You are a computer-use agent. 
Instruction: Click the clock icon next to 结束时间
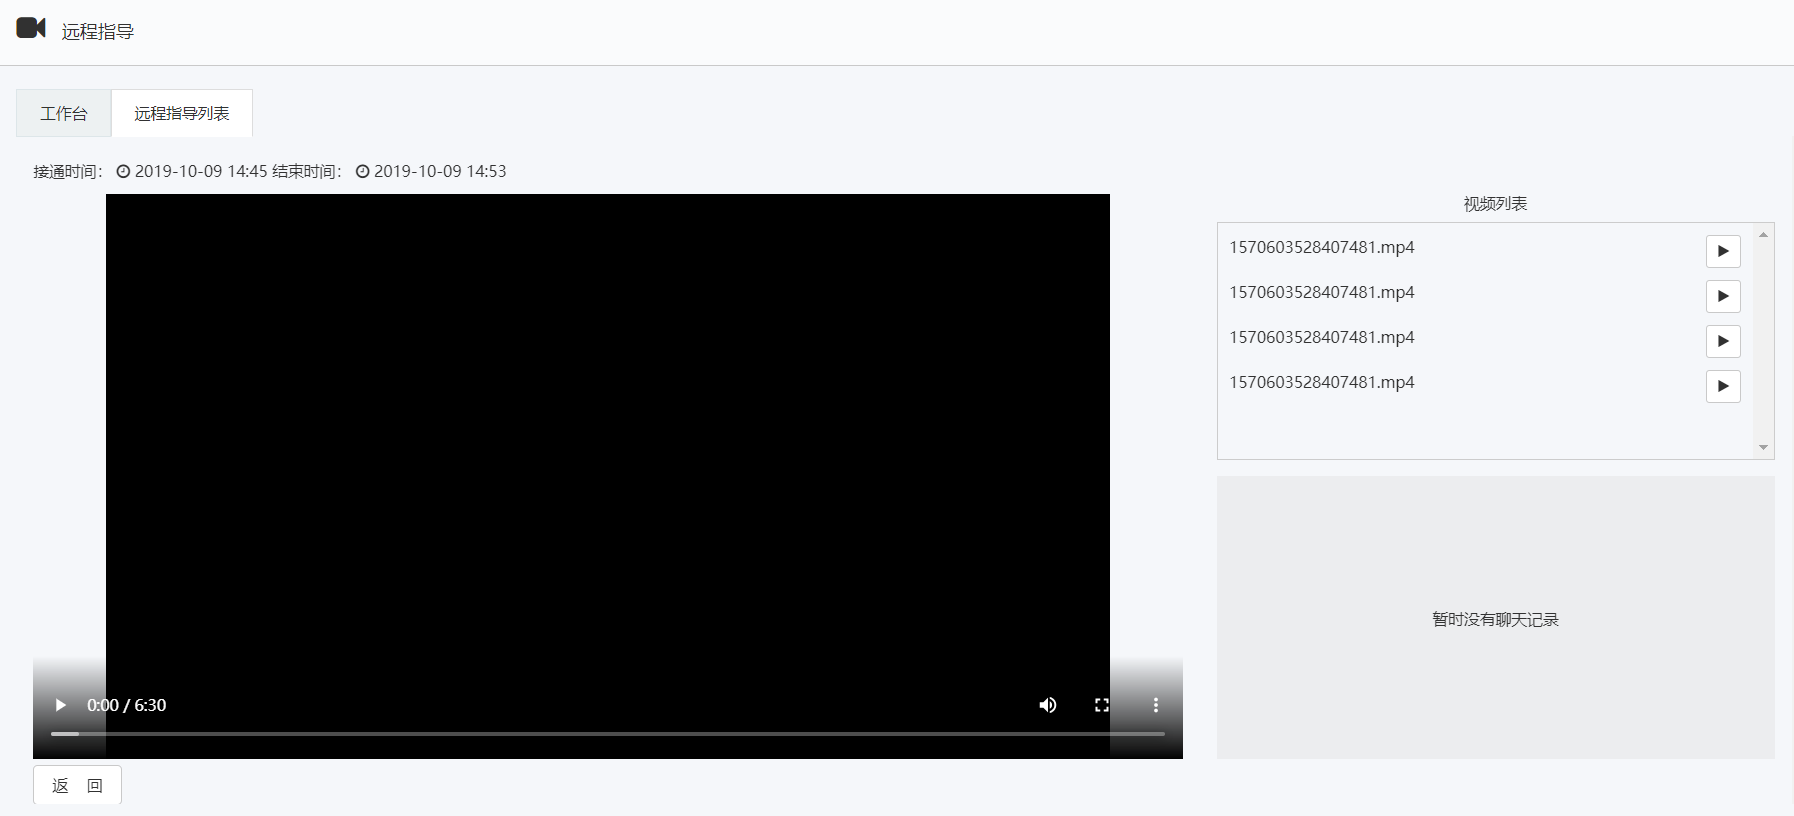(x=362, y=171)
